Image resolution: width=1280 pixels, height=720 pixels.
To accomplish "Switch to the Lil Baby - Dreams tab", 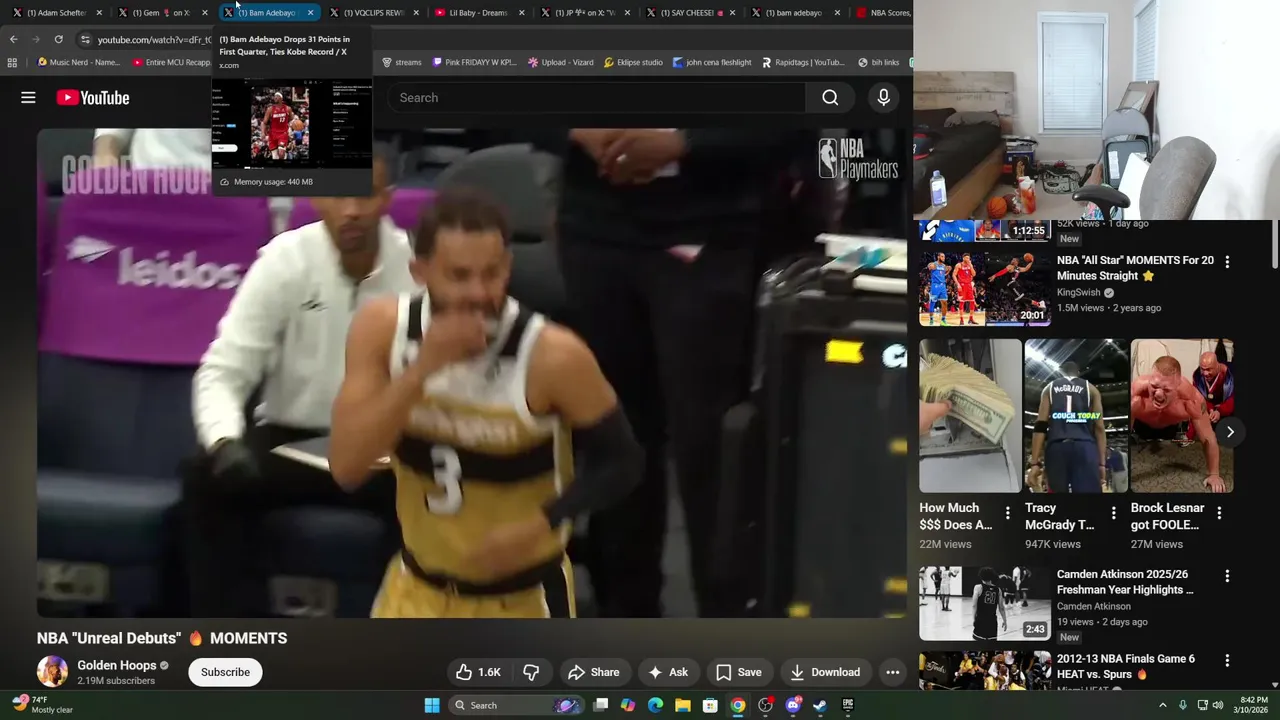I will [478, 12].
